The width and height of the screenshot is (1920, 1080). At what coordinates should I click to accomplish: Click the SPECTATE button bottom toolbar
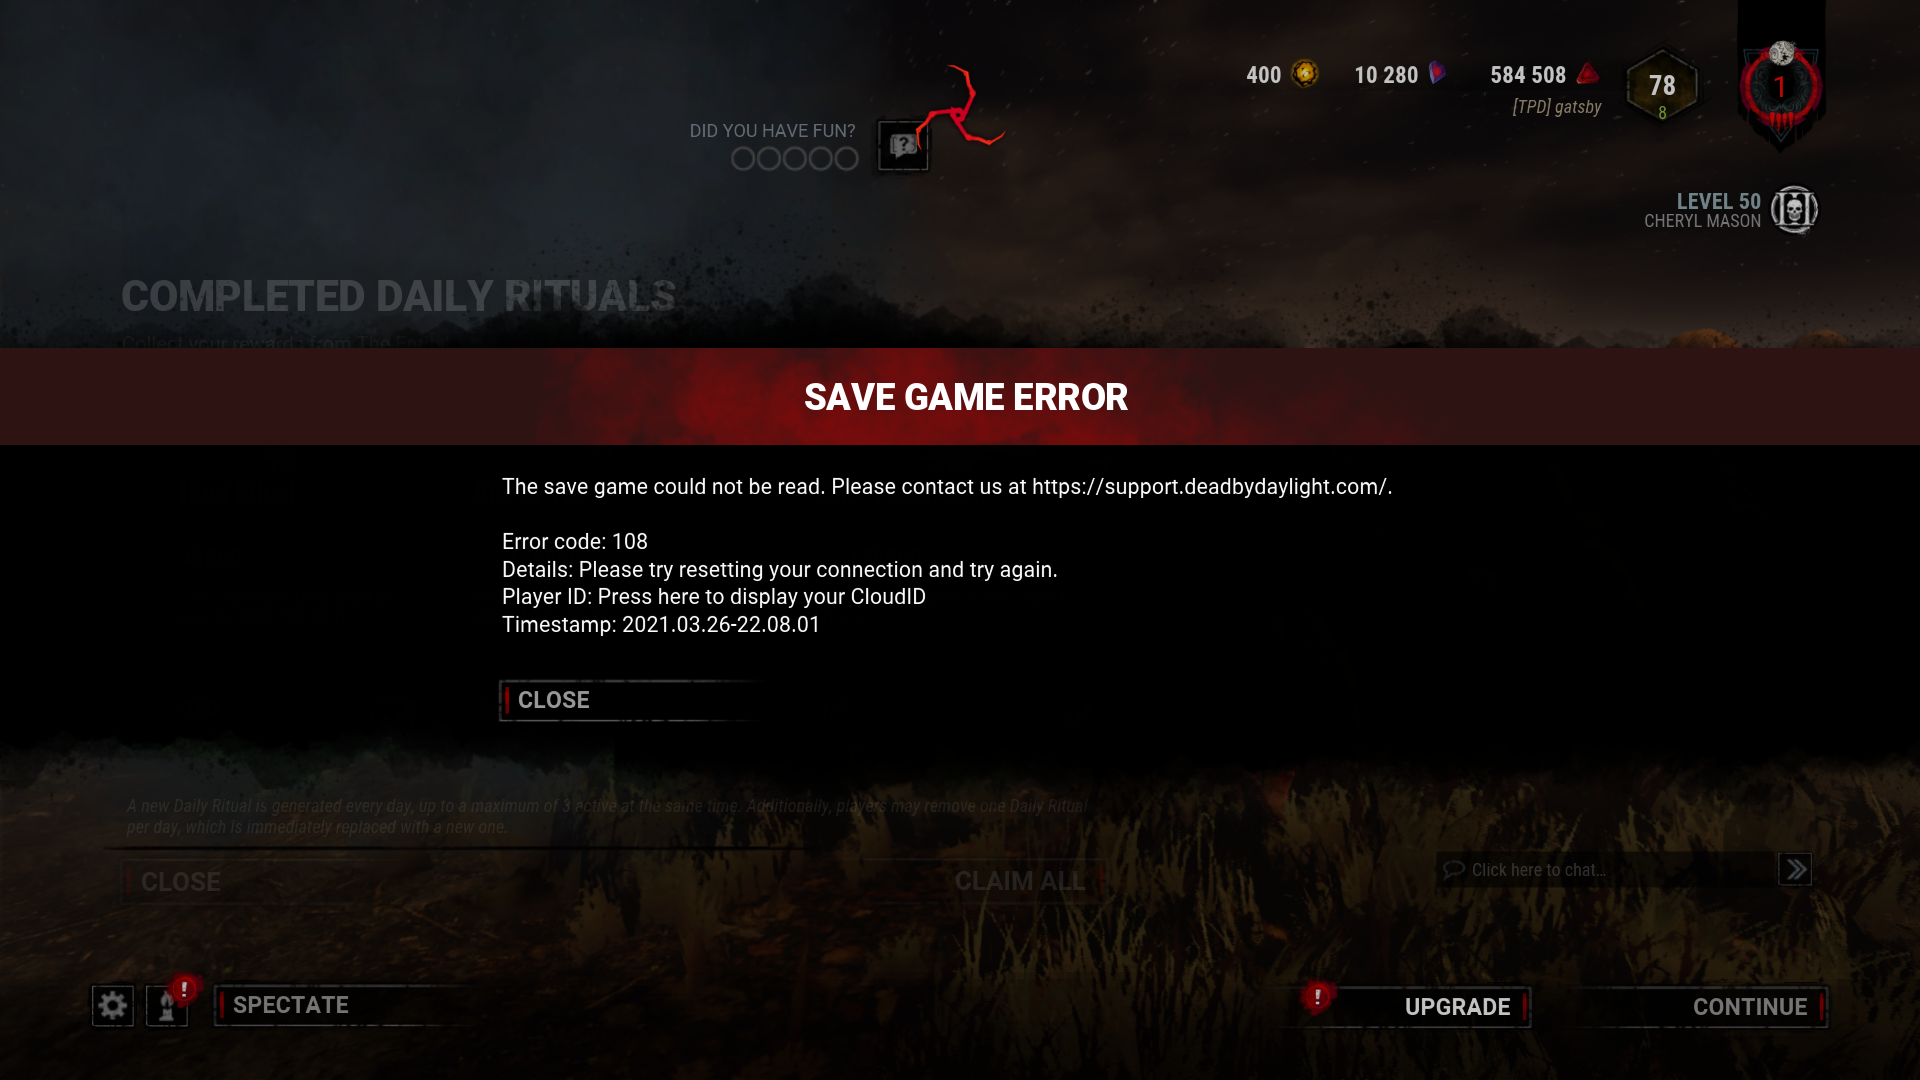(290, 1005)
